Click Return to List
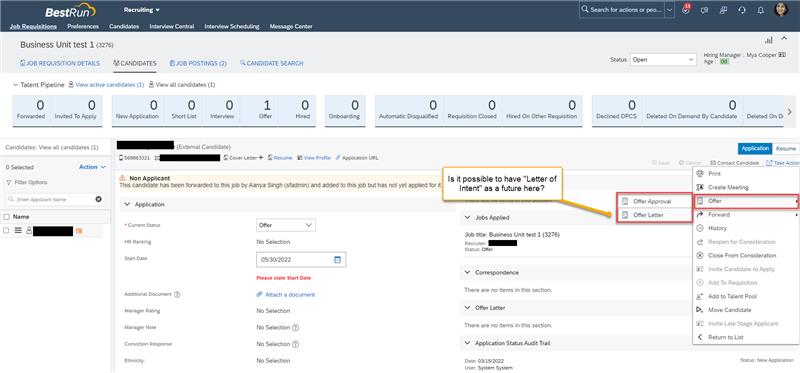Image resolution: width=800 pixels, height=373 pixels. coord(745,337)
